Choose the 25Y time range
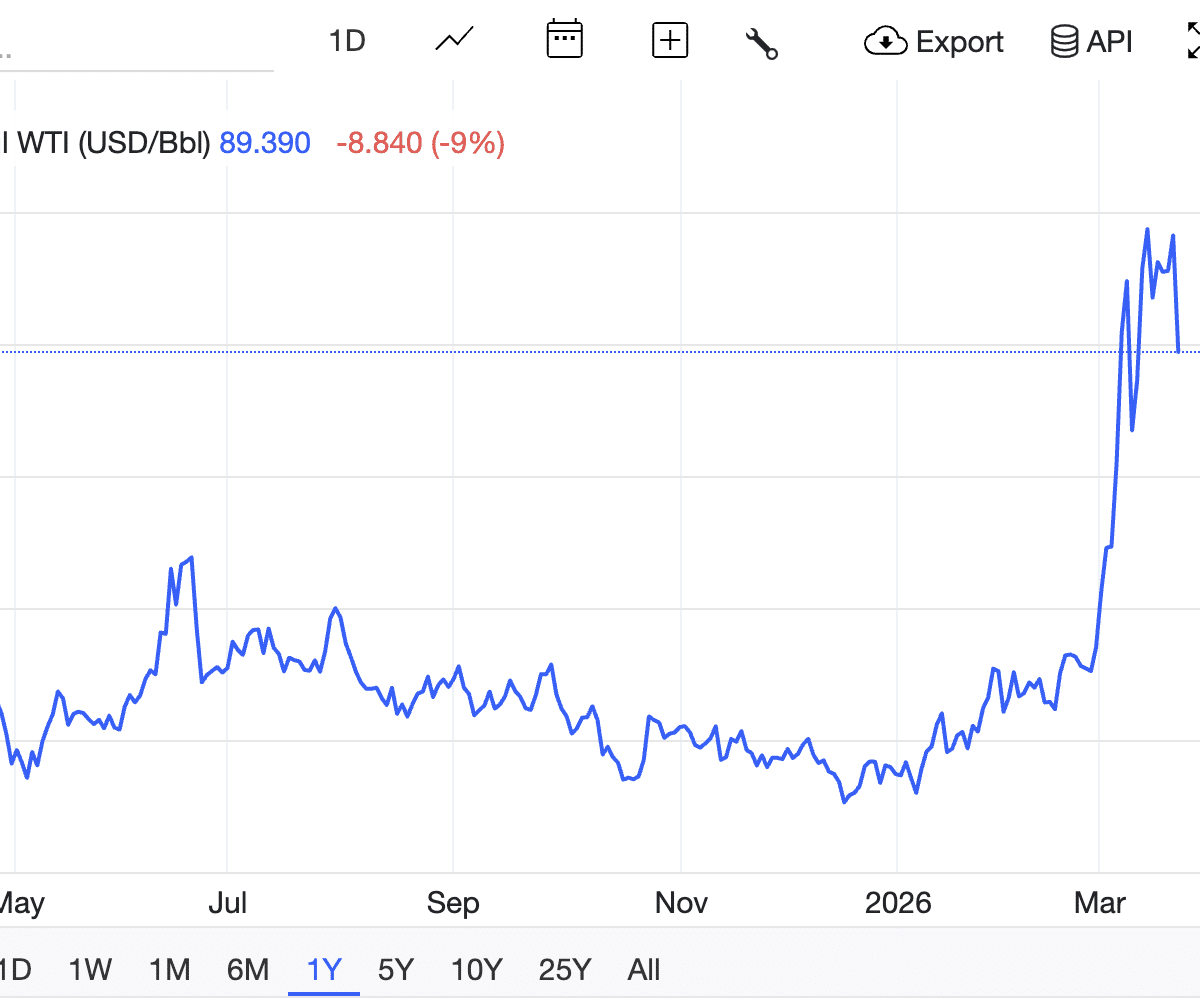Viewport: 1200px width, 1002px height. (x=565, y=969)
